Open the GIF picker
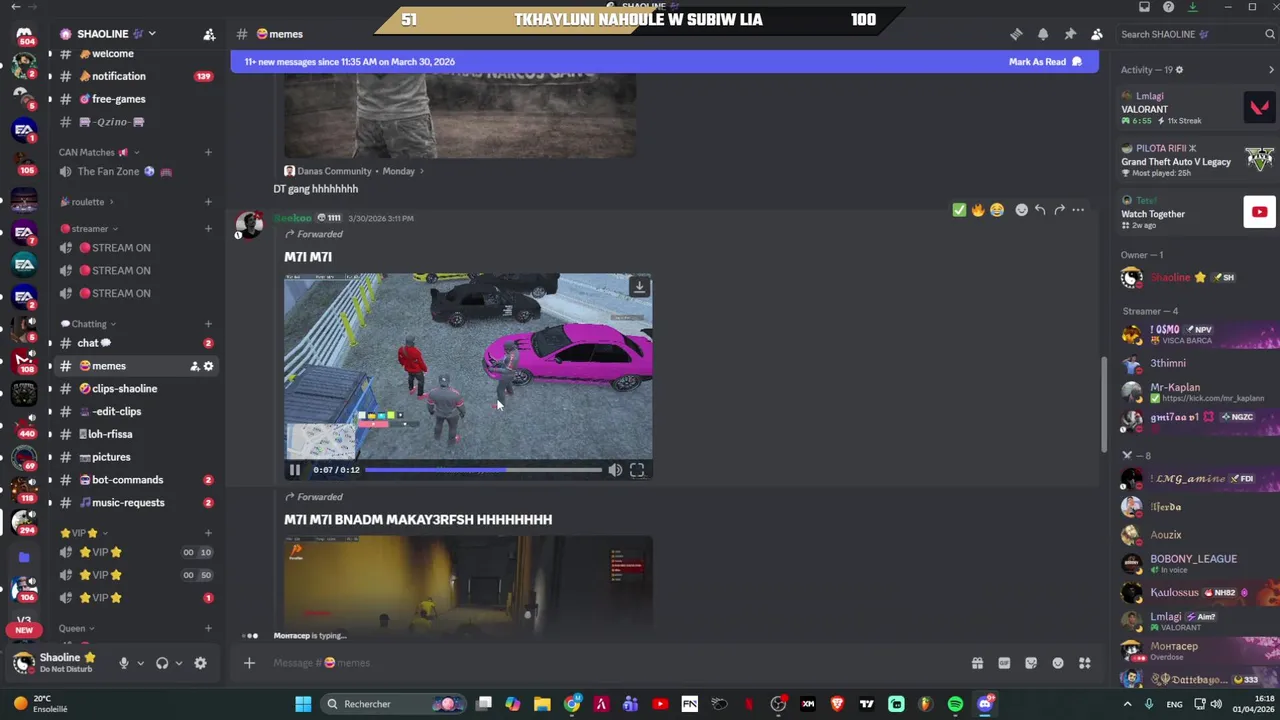1280x720 pixels. coord(1004,663)
